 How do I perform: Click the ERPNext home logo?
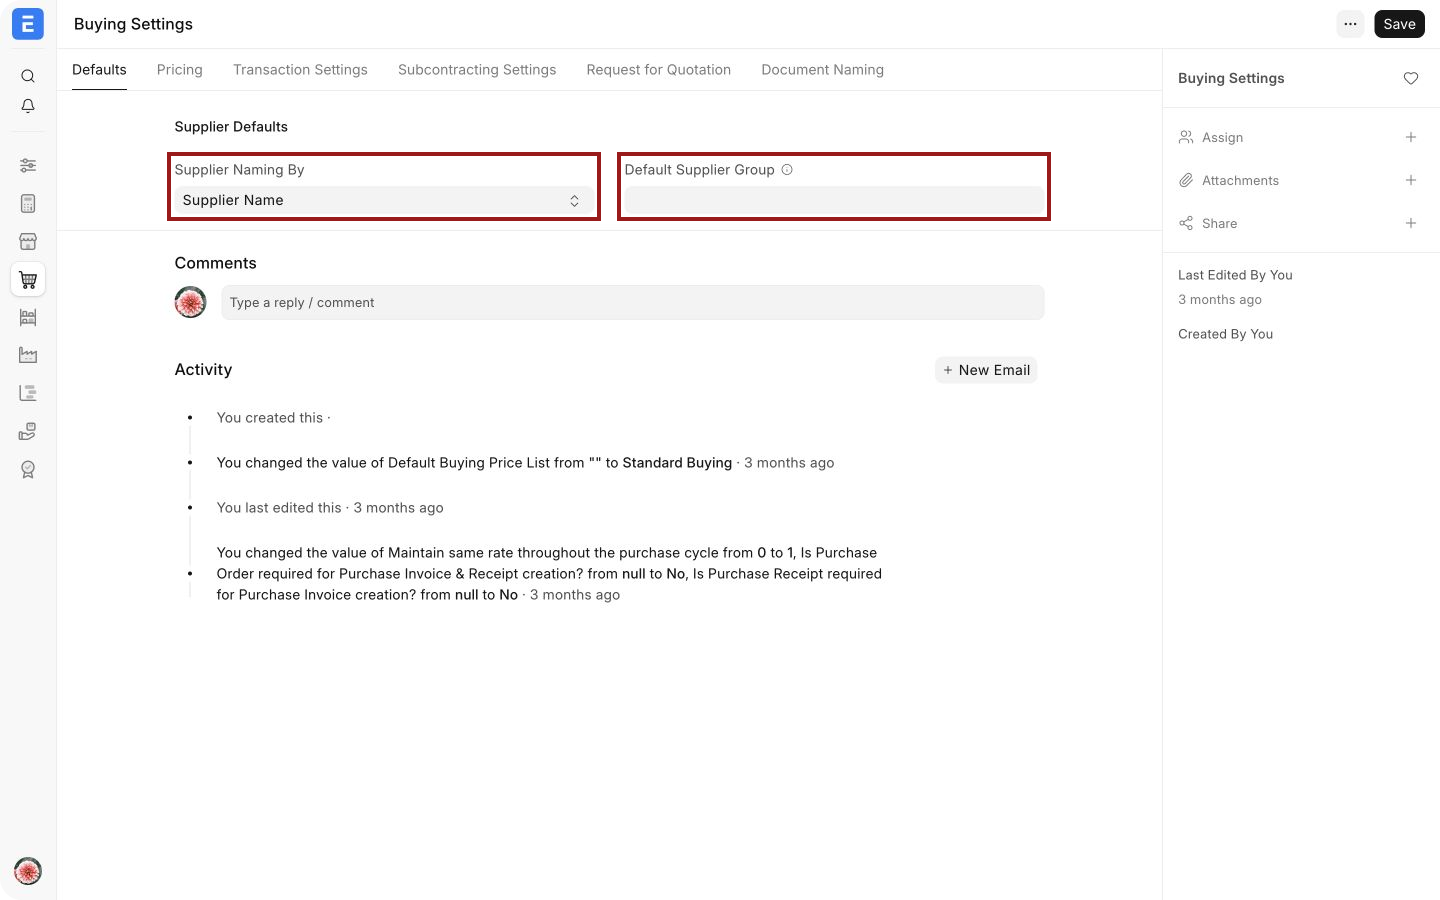coord(28,24)
